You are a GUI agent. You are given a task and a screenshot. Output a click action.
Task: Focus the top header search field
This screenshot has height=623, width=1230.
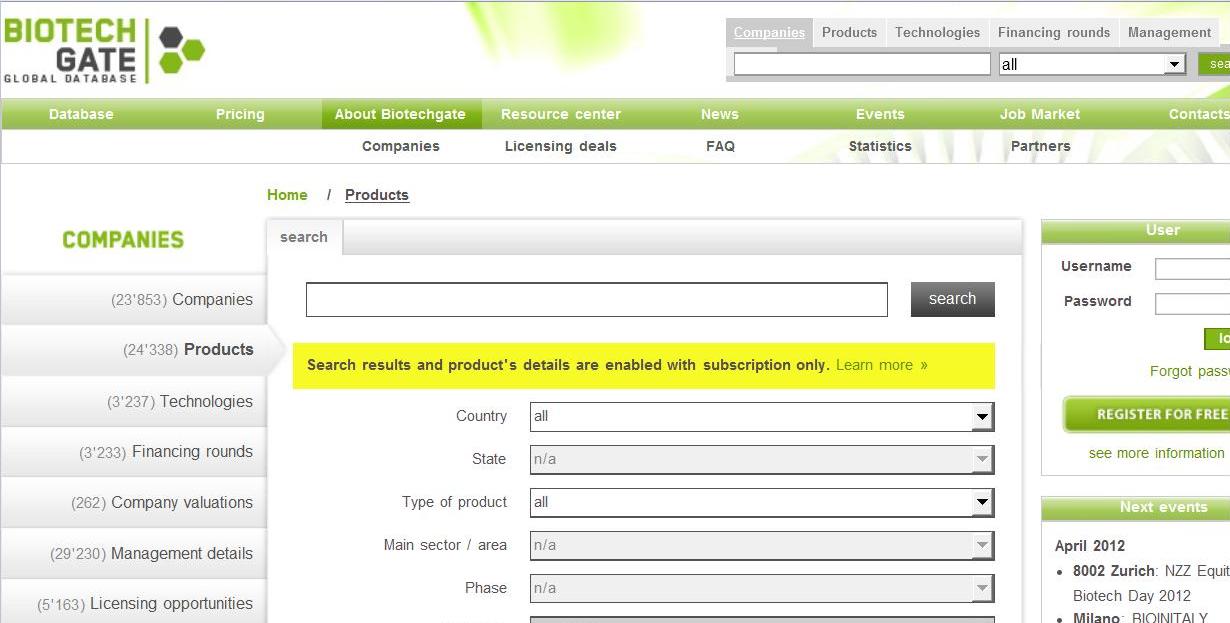click(862, 64)
